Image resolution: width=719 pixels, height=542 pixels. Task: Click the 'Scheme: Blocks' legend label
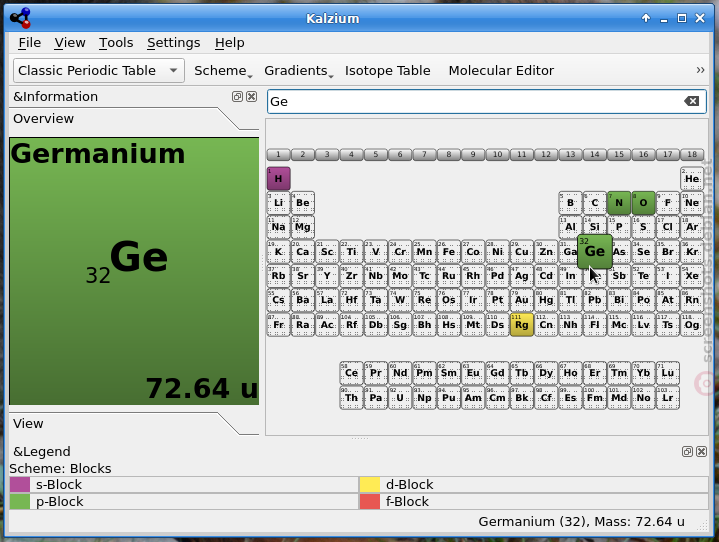tap(60, 469)
